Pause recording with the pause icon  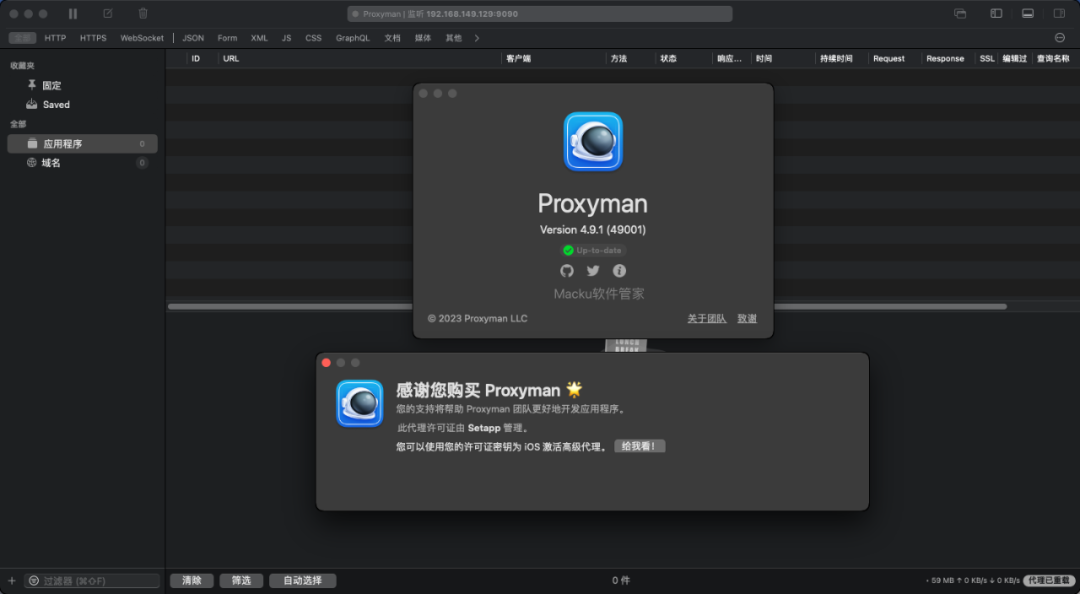[73, 14]
